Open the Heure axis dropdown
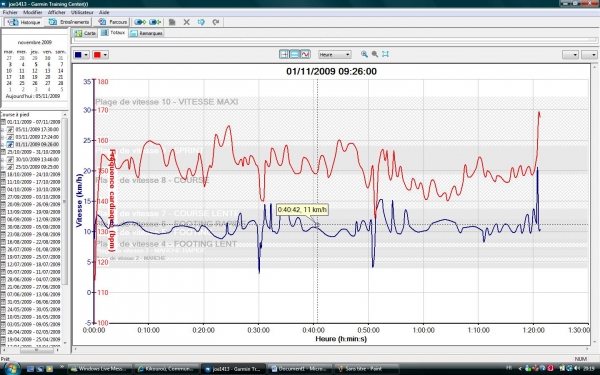 point(334,55)
